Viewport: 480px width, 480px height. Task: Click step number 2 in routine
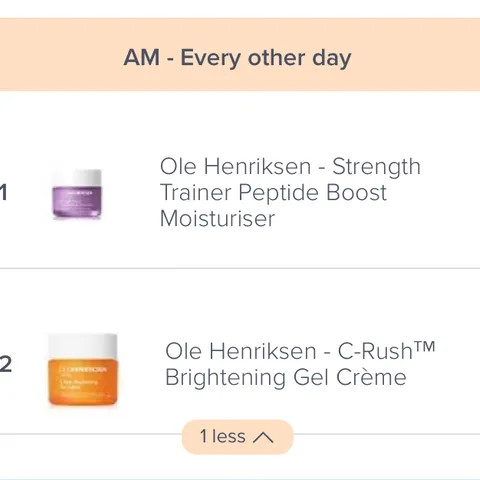pos(6,364)
